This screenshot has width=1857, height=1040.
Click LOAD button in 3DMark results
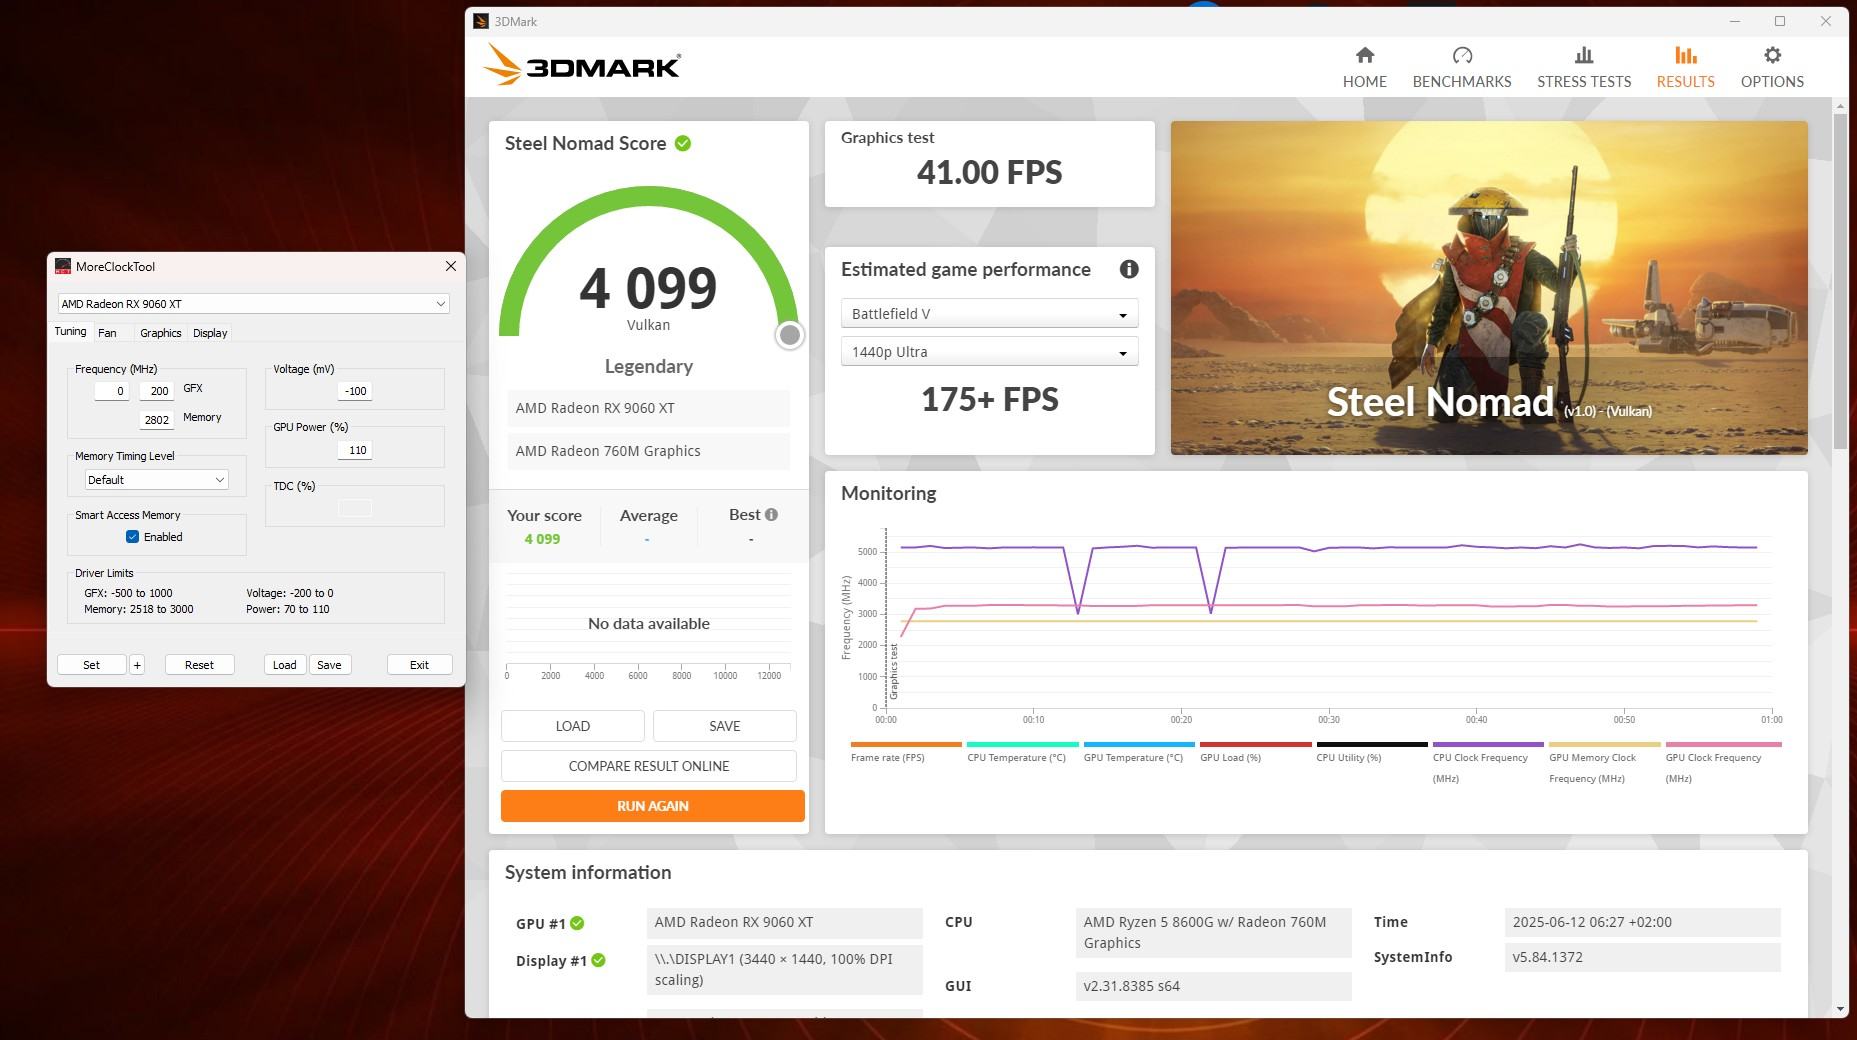572,726
